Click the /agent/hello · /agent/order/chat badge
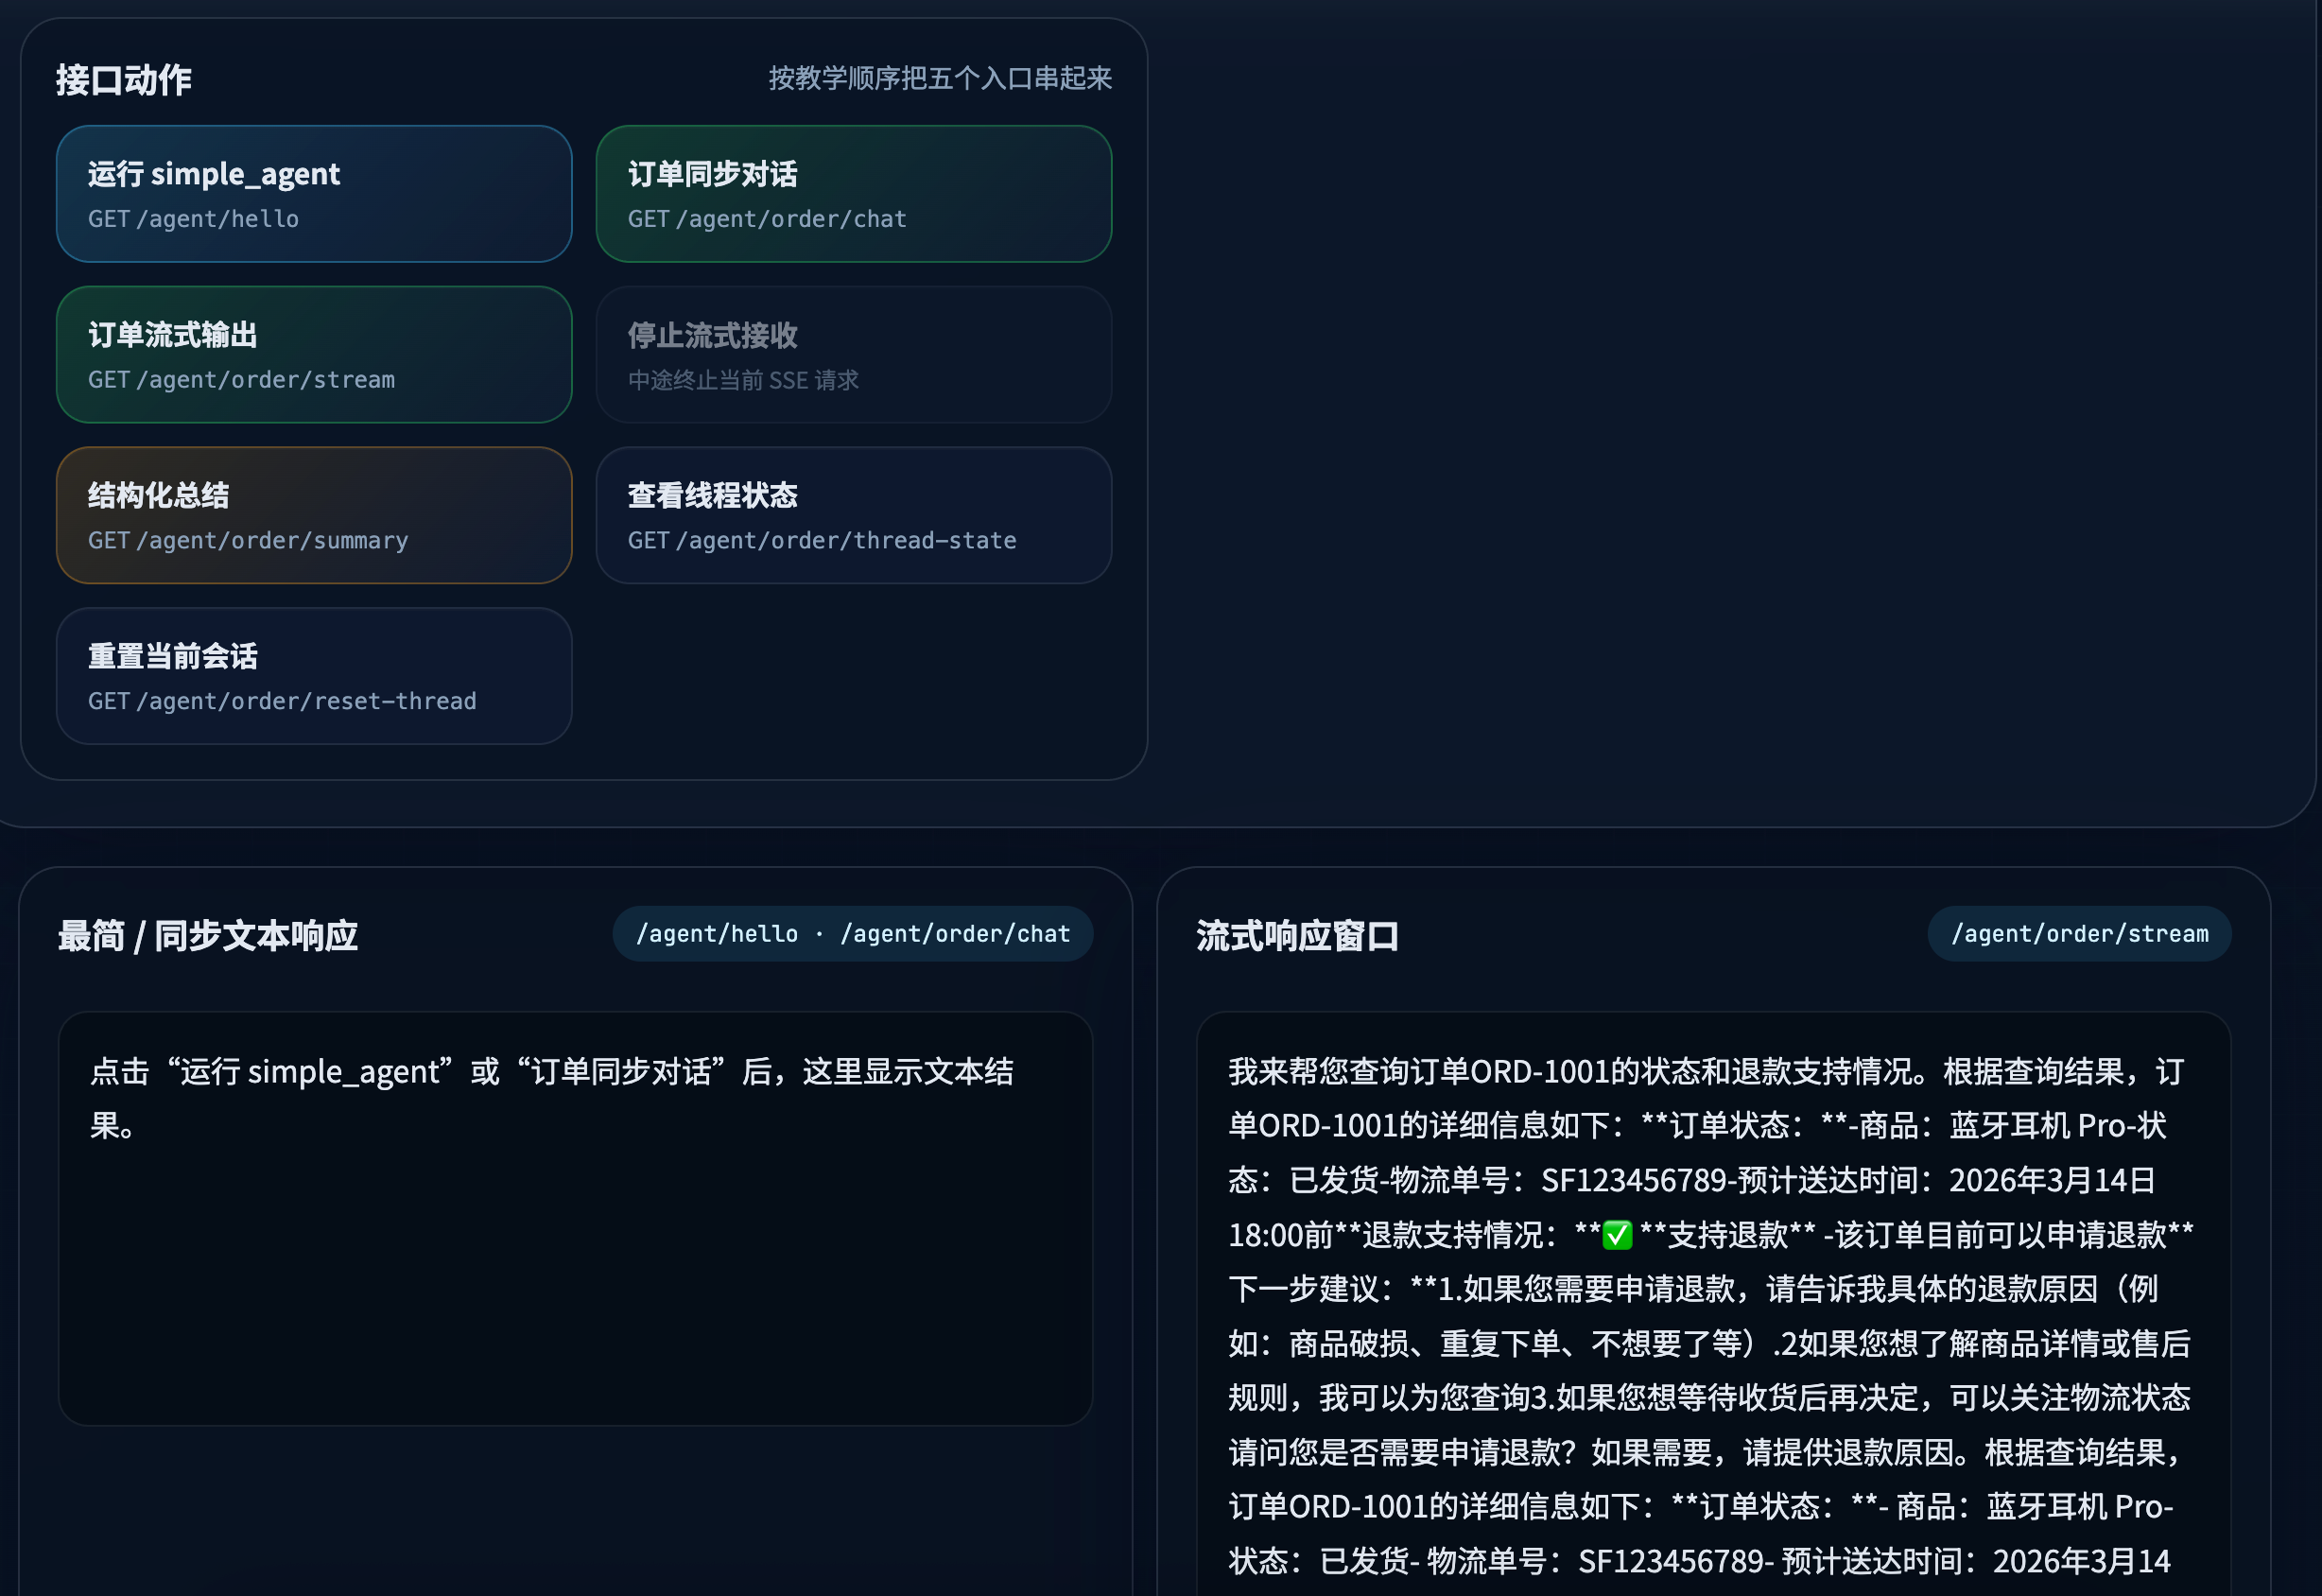 tap(852, 934)
